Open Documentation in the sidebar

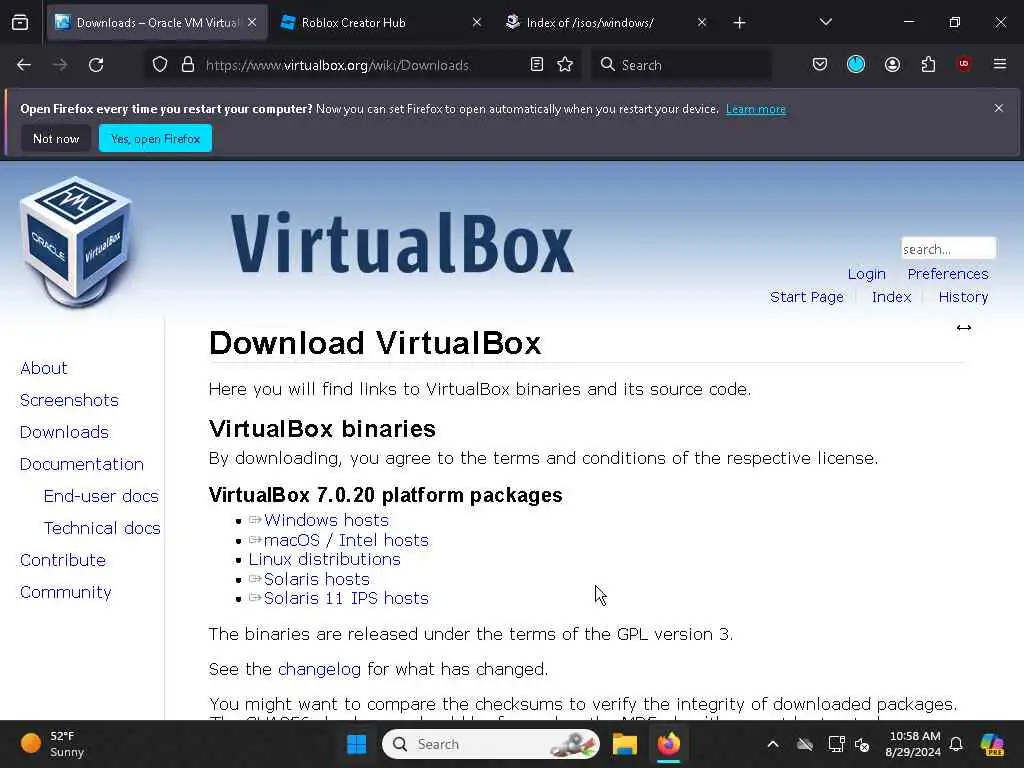coord(82,464)
